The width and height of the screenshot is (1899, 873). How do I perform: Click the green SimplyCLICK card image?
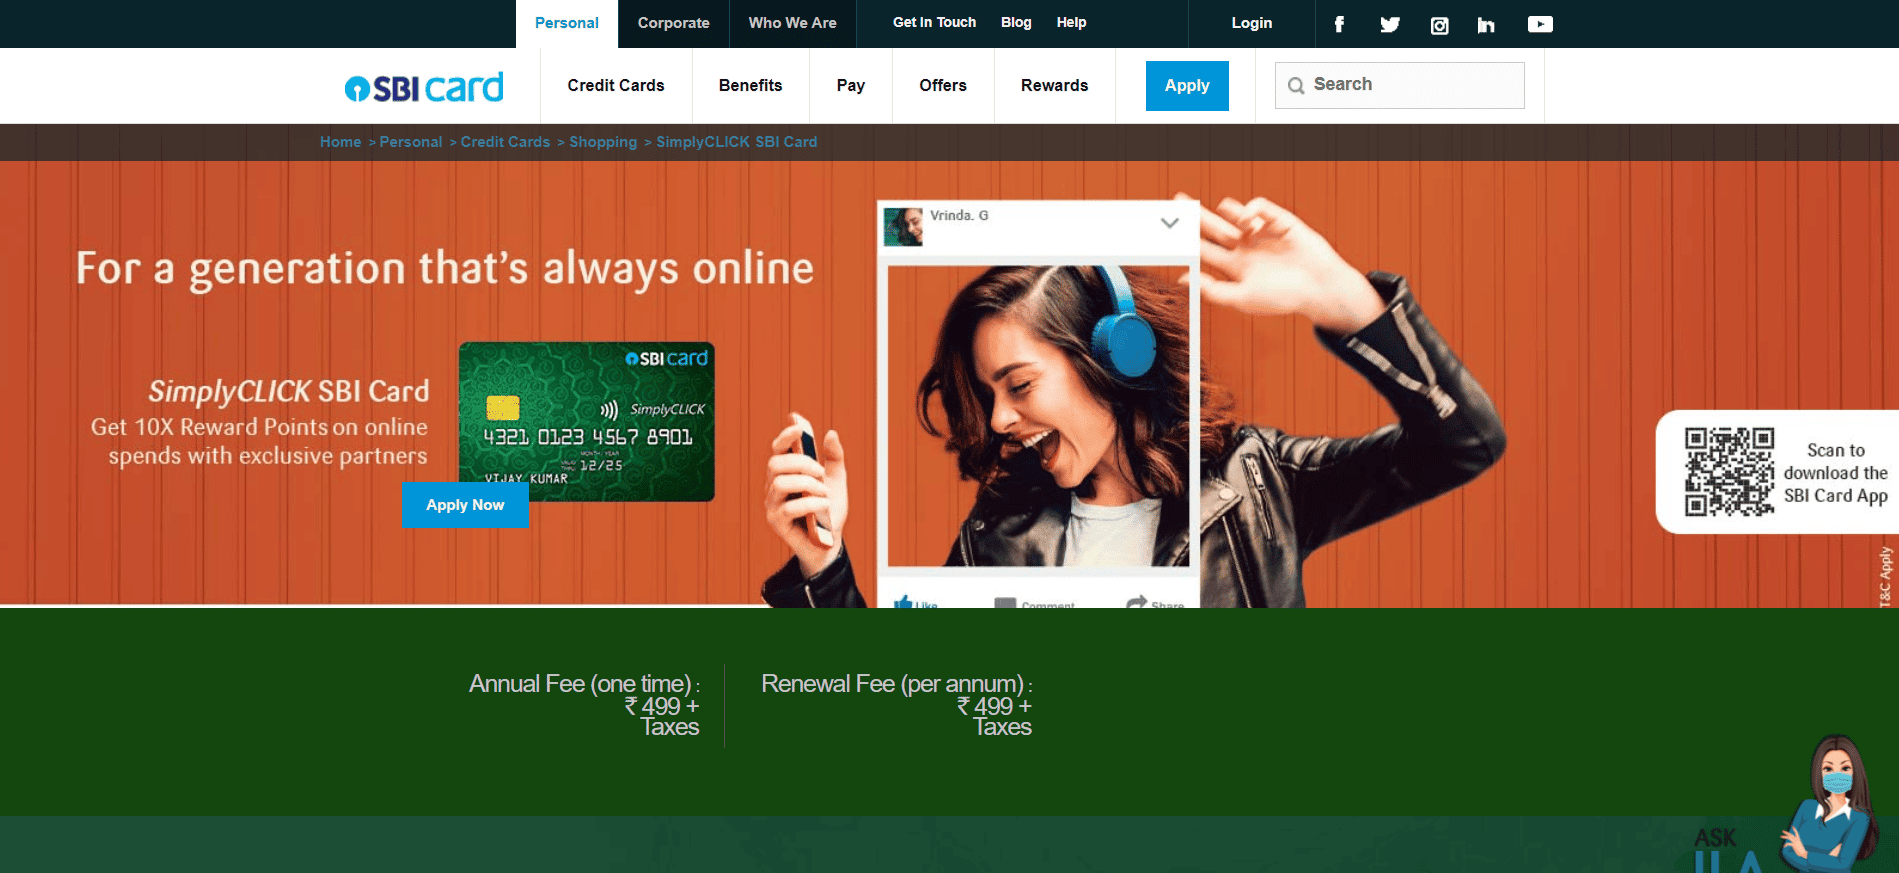587,421
